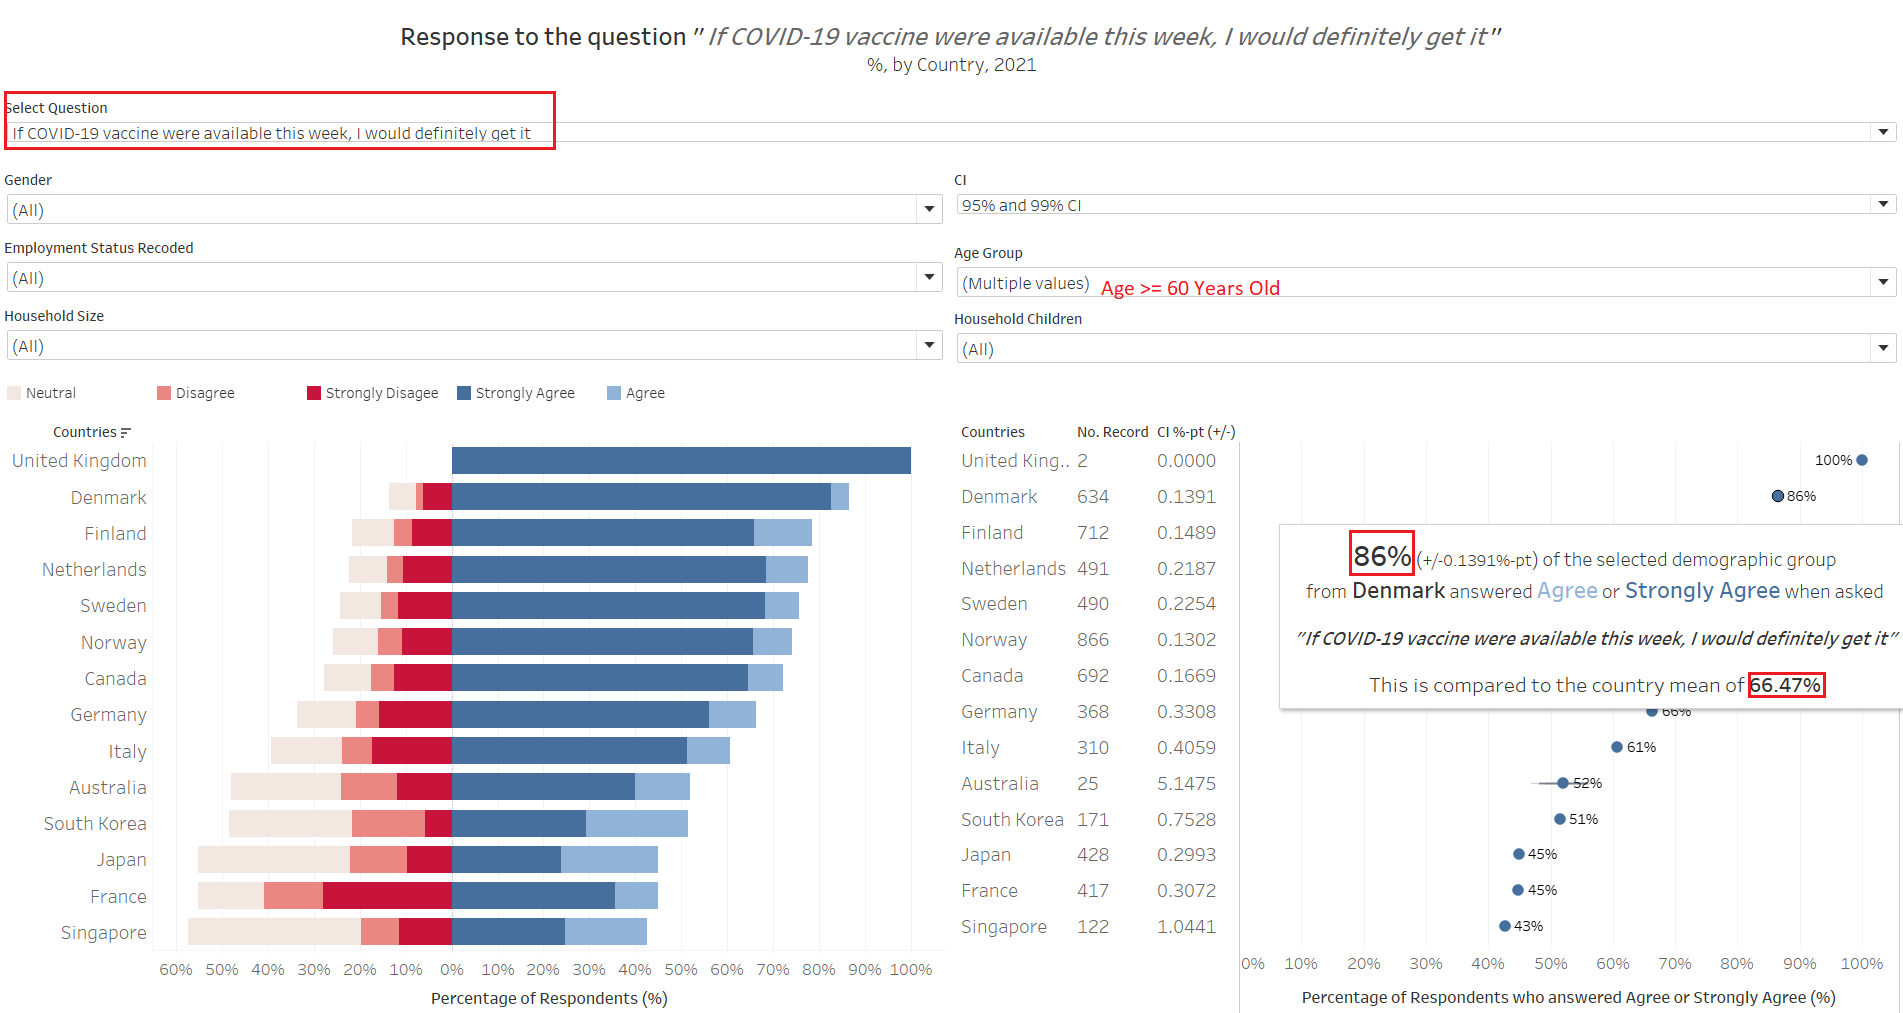
Task: Open the CI confidence interval dropdown
Action: tap(1883, 204)
